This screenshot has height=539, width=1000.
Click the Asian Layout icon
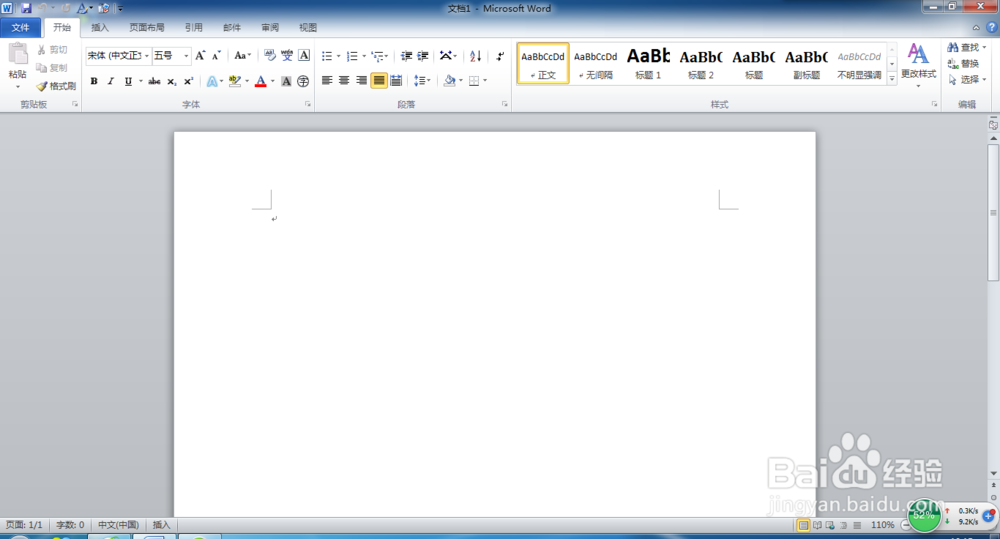[446, 56]
